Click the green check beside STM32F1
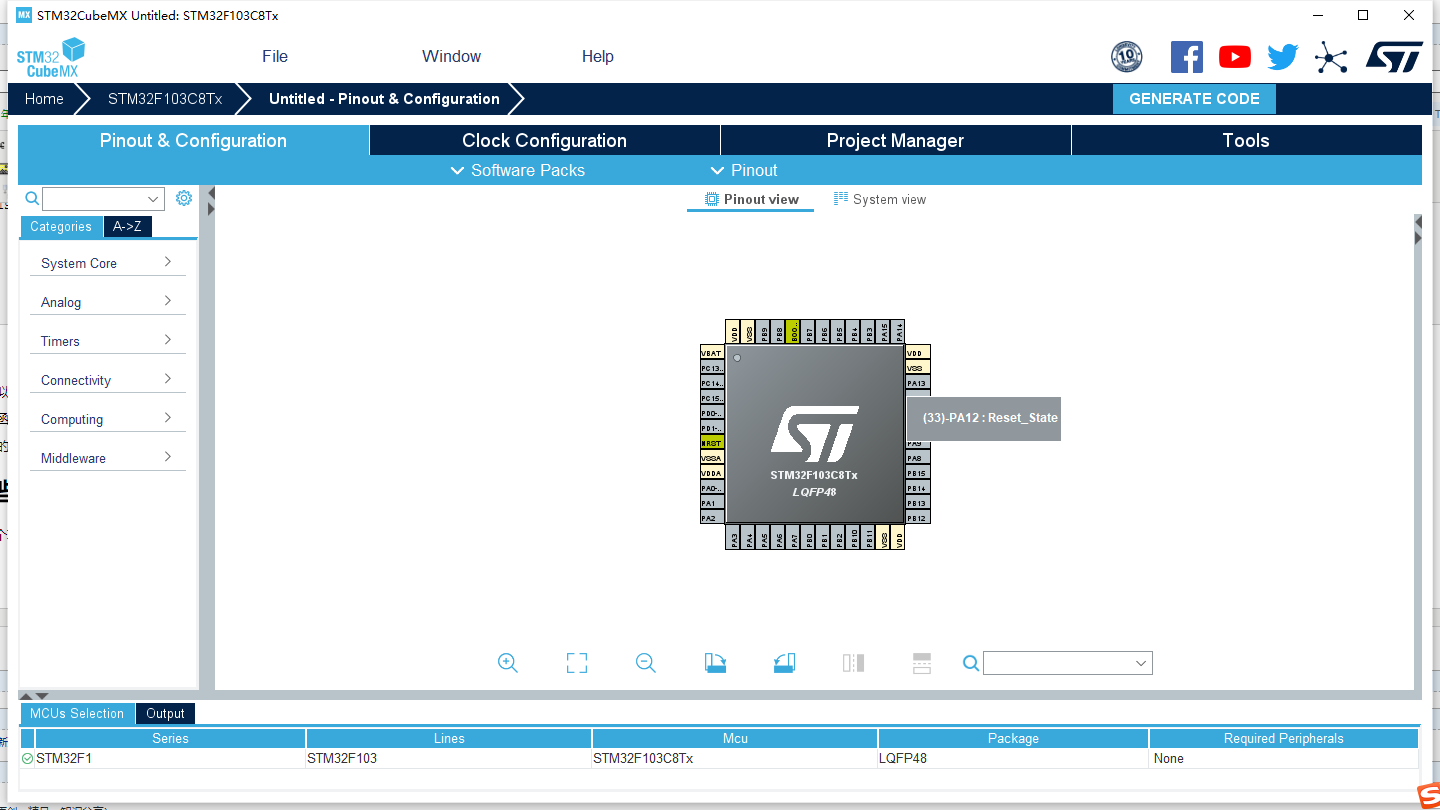Screen dimensions: 1440x810 coord(27,759)
